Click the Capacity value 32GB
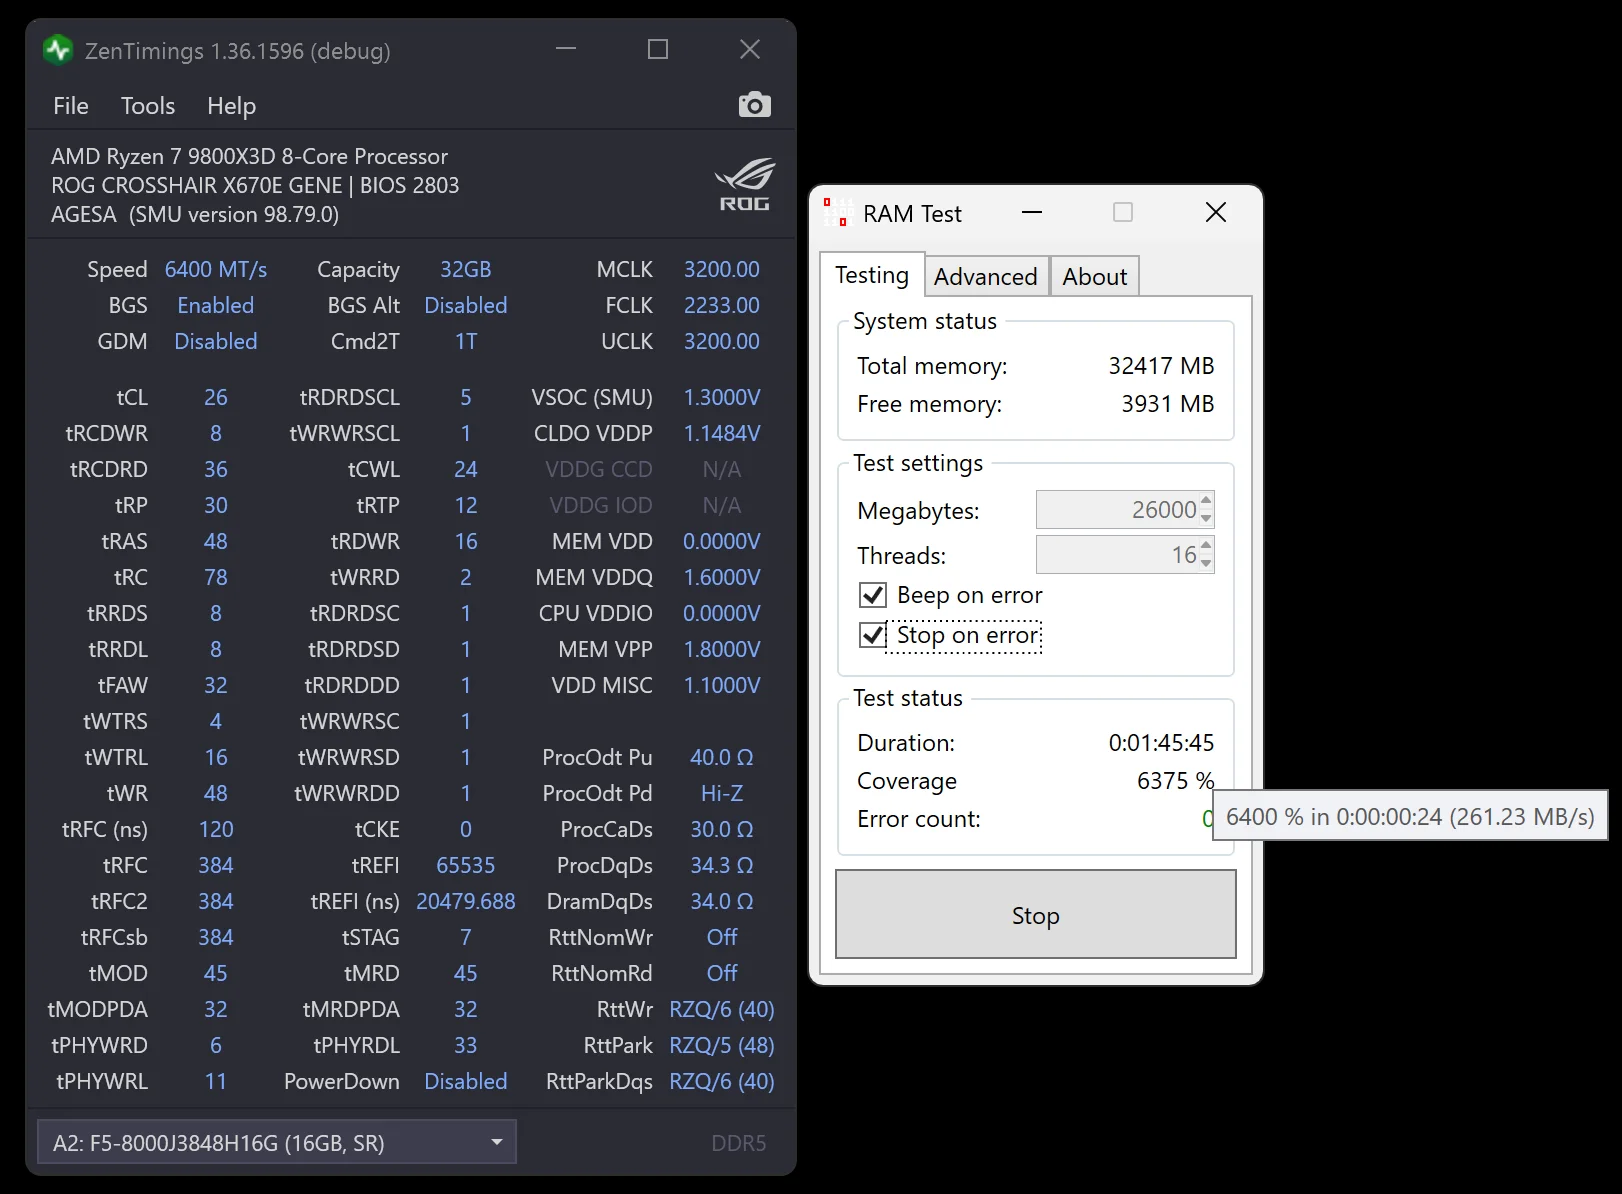 tap(466, 270)
